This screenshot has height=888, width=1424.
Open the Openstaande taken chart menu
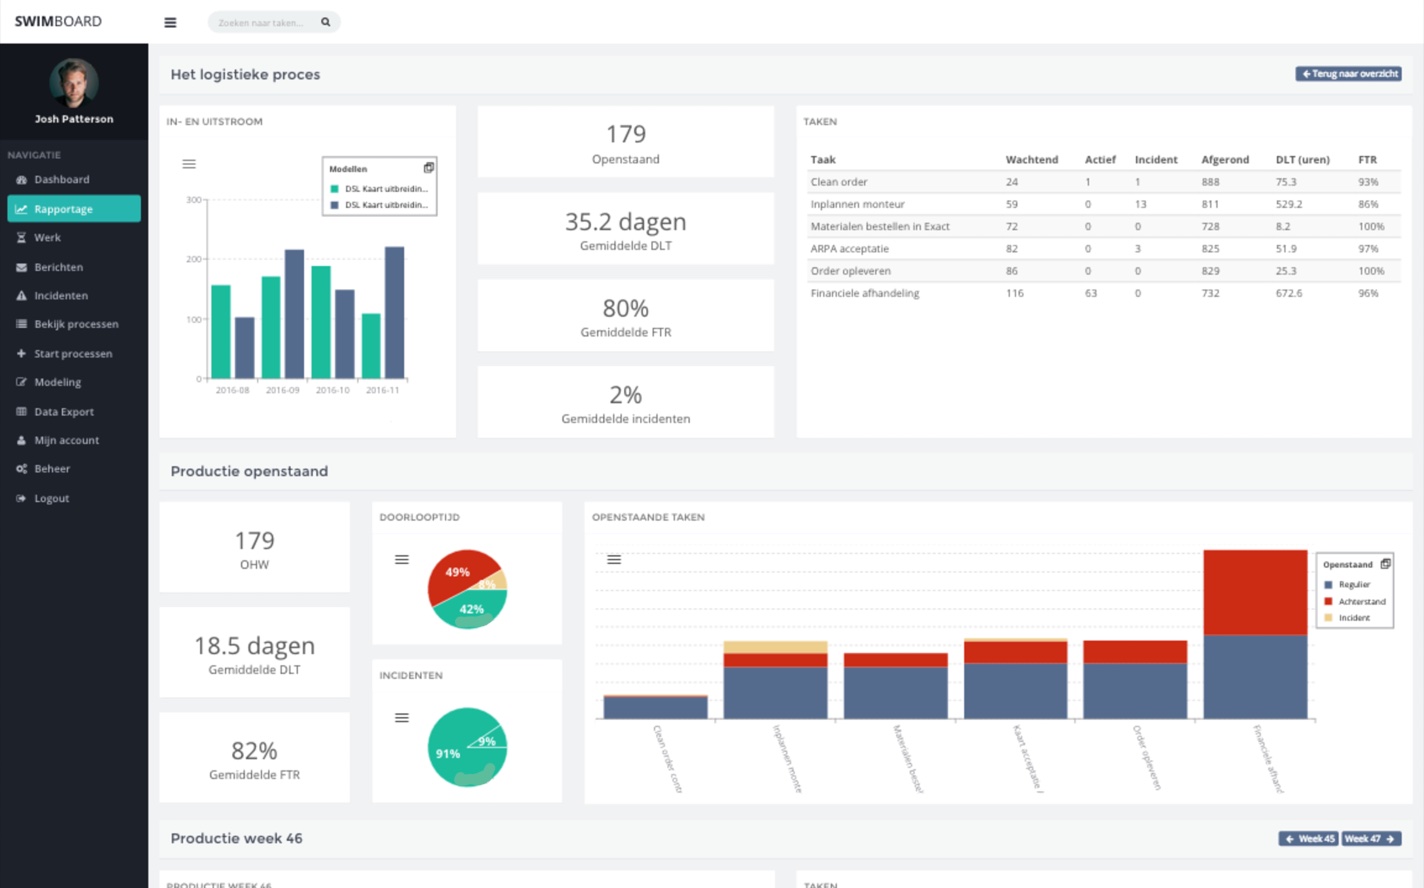(x=614, y=560)
